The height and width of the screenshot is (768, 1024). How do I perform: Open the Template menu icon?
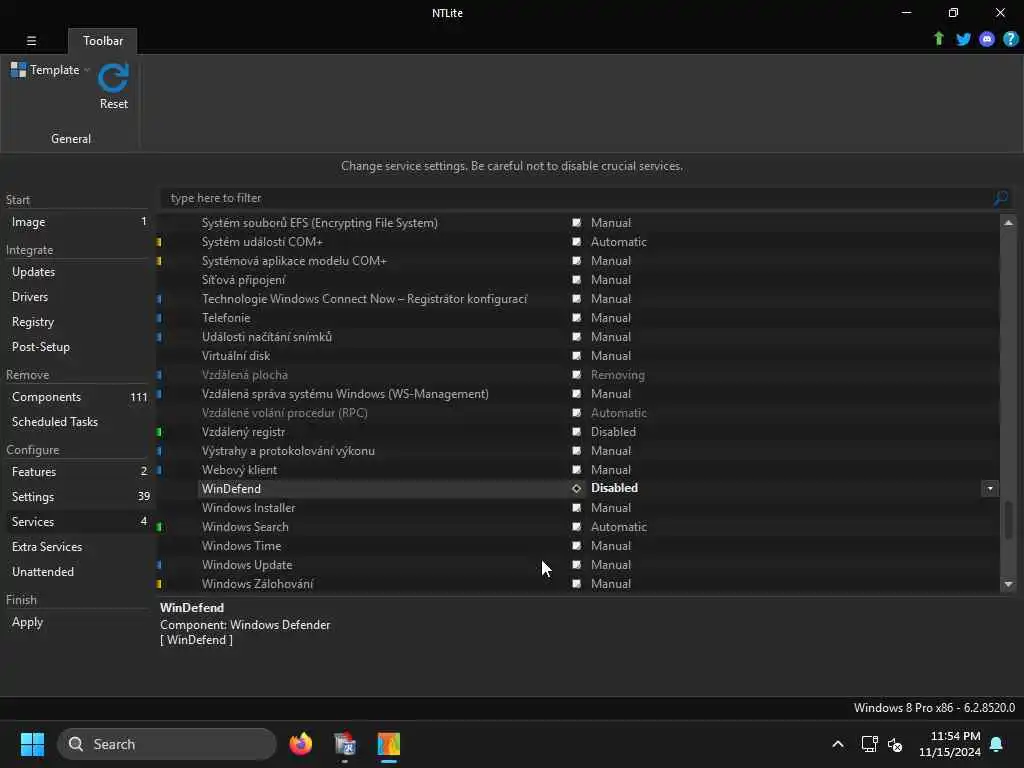tap(18, 69)
